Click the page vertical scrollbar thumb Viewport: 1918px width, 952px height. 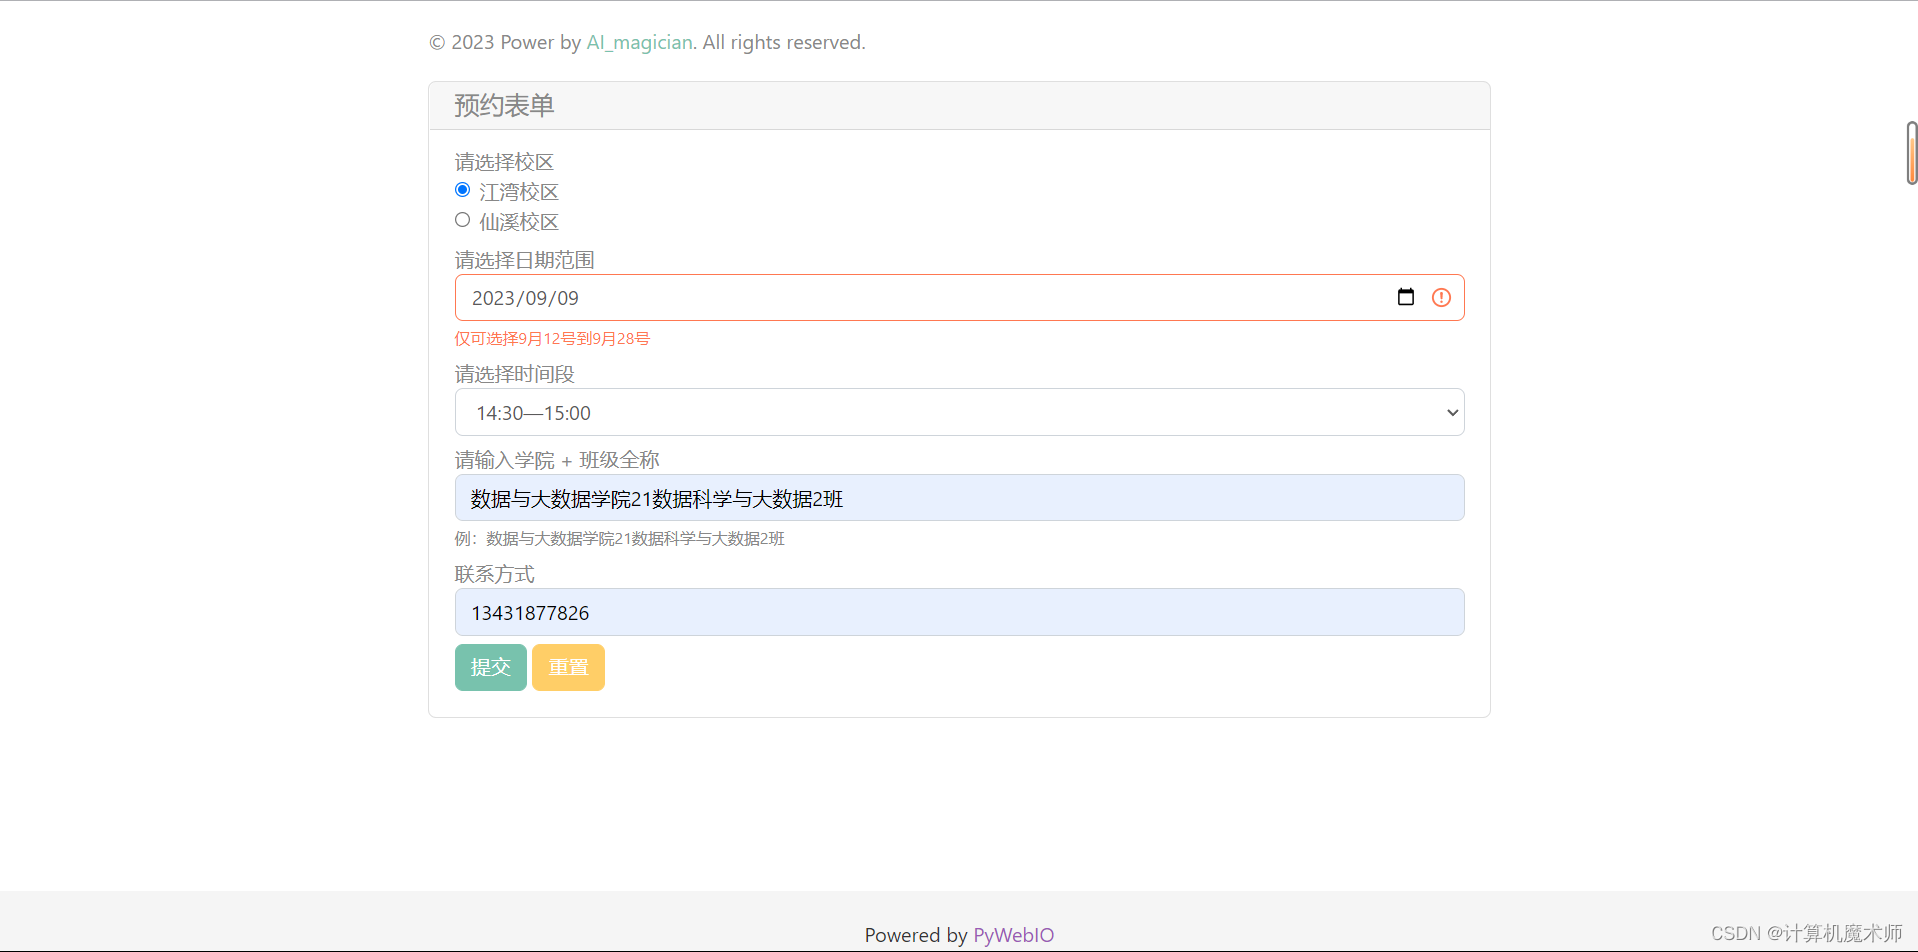(x=1911, y=153)
